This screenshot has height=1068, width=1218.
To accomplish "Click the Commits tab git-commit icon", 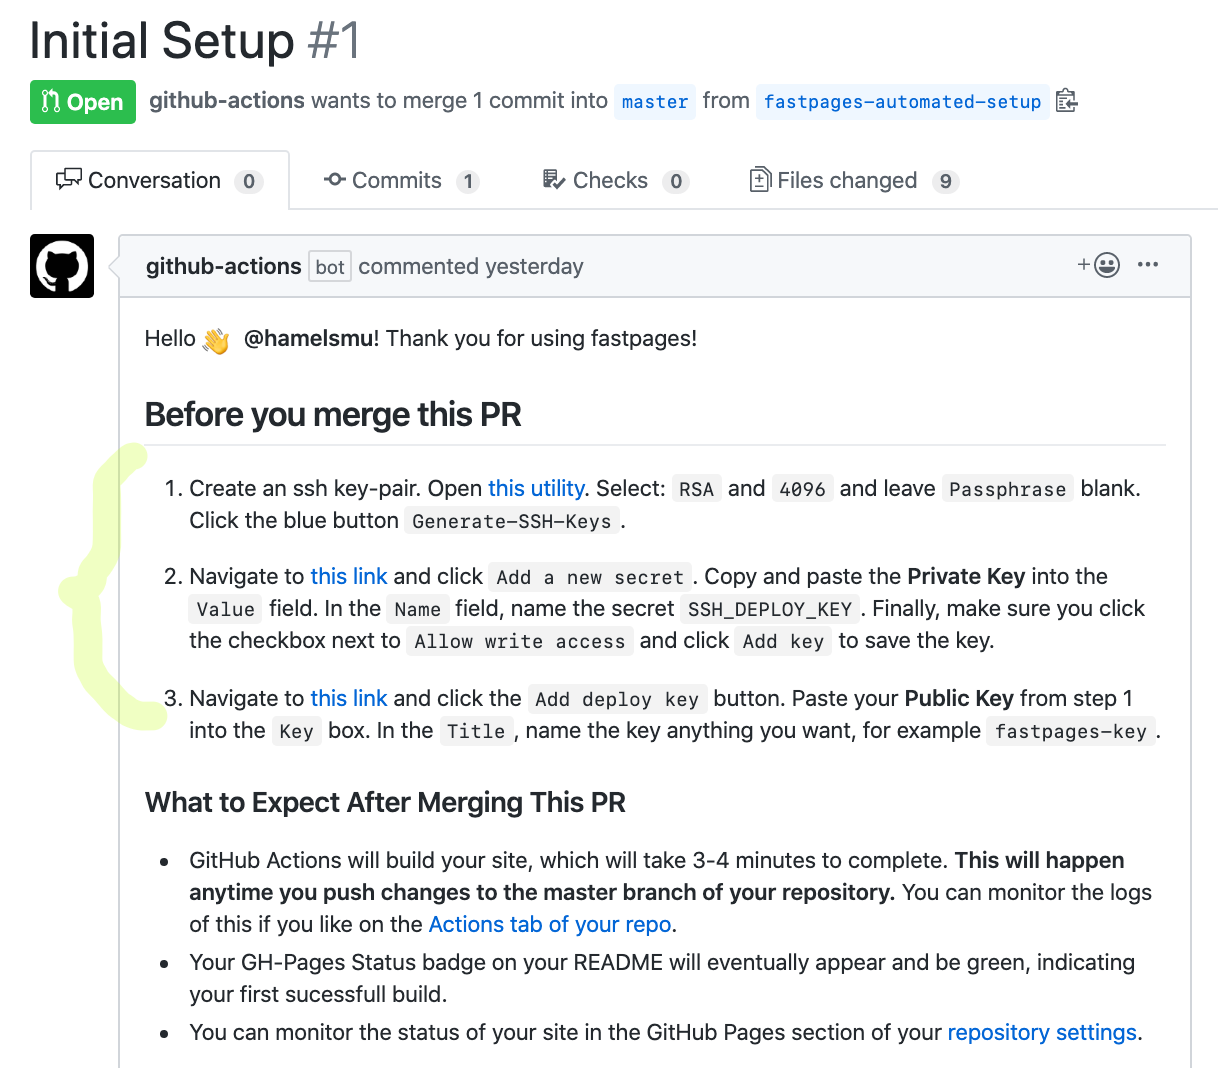I will (335, 180).
